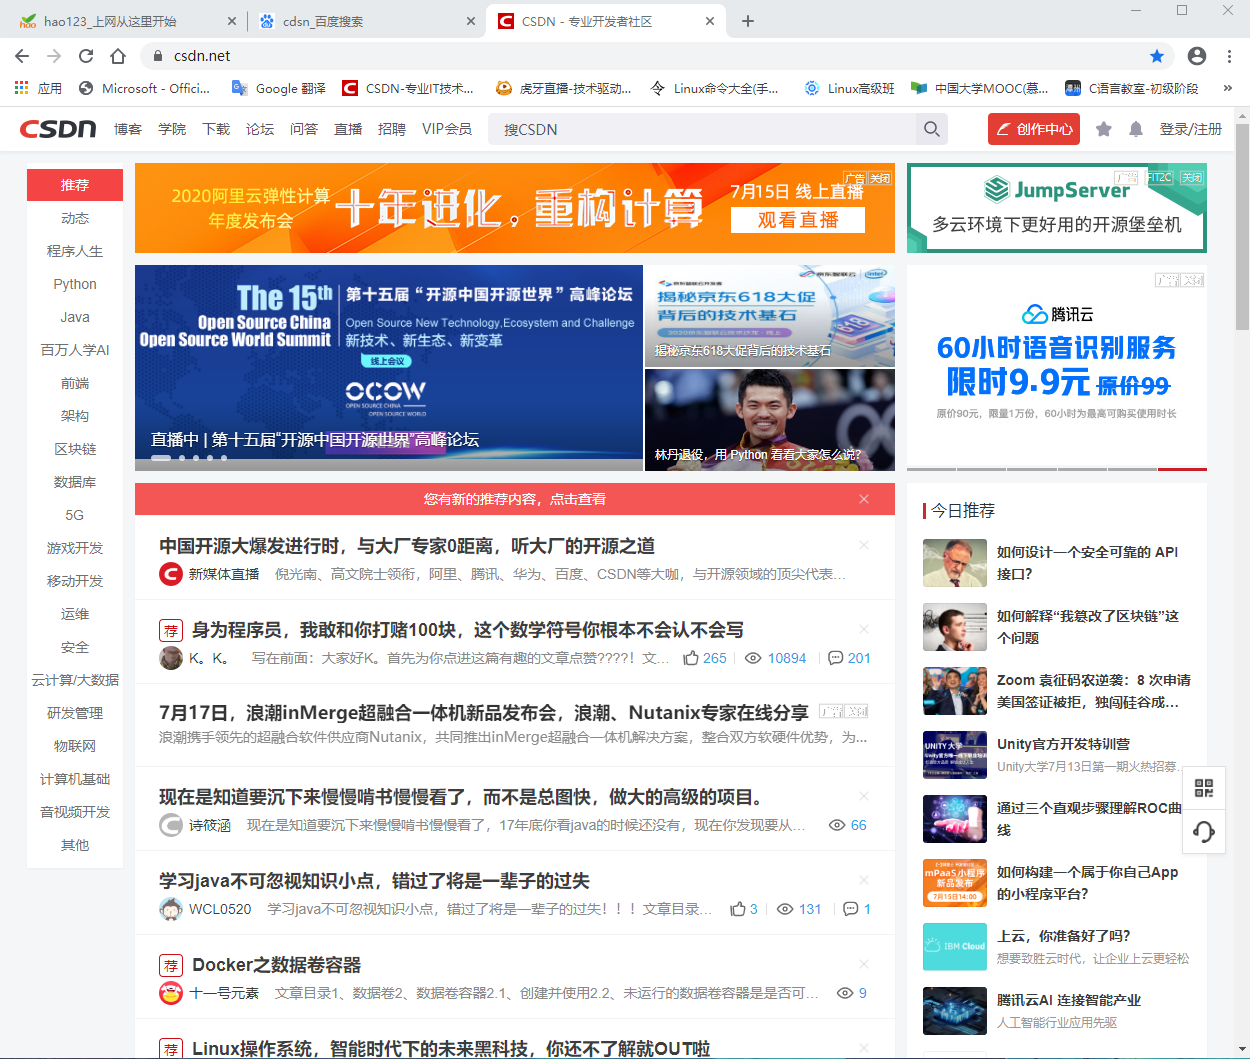
Task: Open notifications bell icon in CSDN header
Action: tap(1136, 129)
